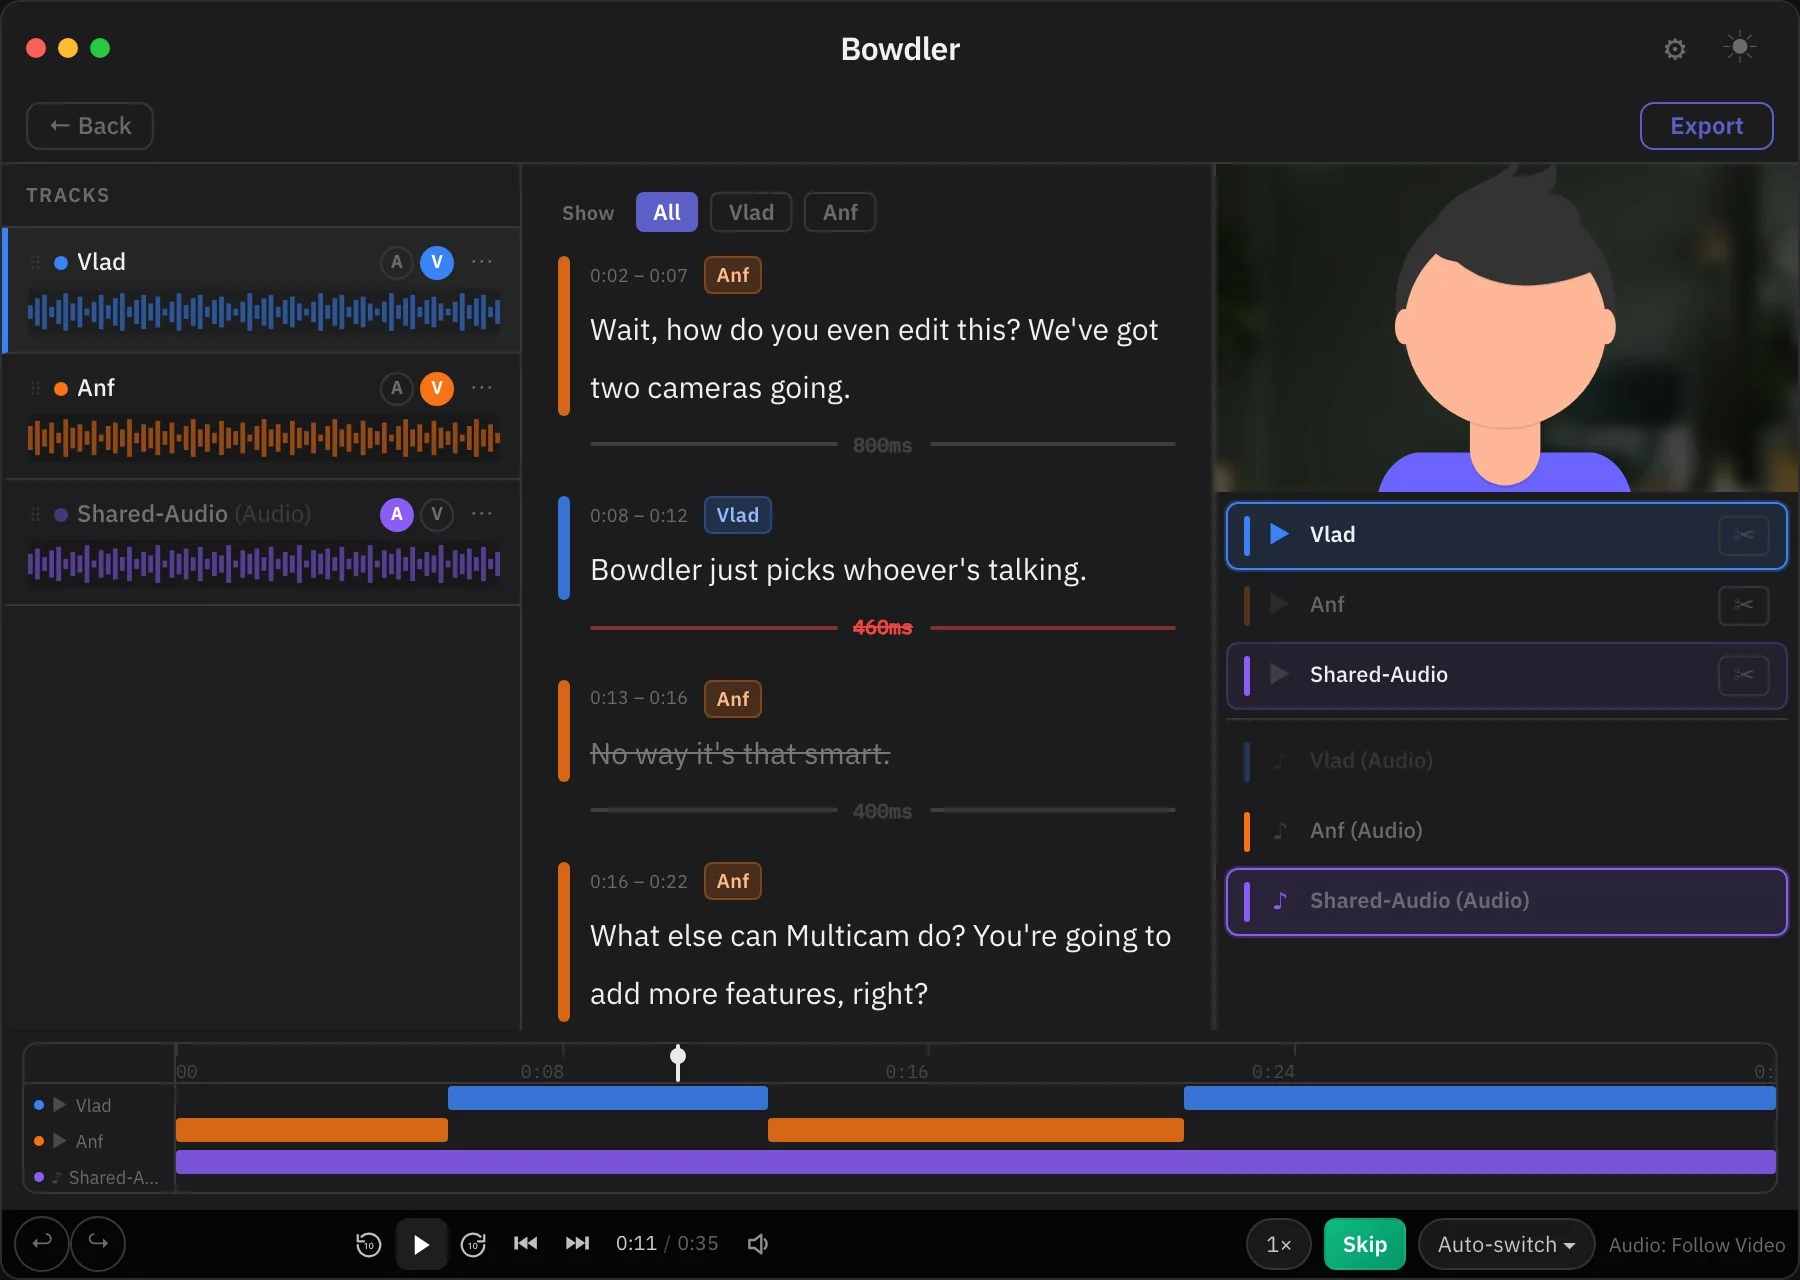Mute audio with the speaker icon
Screen dimensions: 1800x1280
[x=758, y=1244]
